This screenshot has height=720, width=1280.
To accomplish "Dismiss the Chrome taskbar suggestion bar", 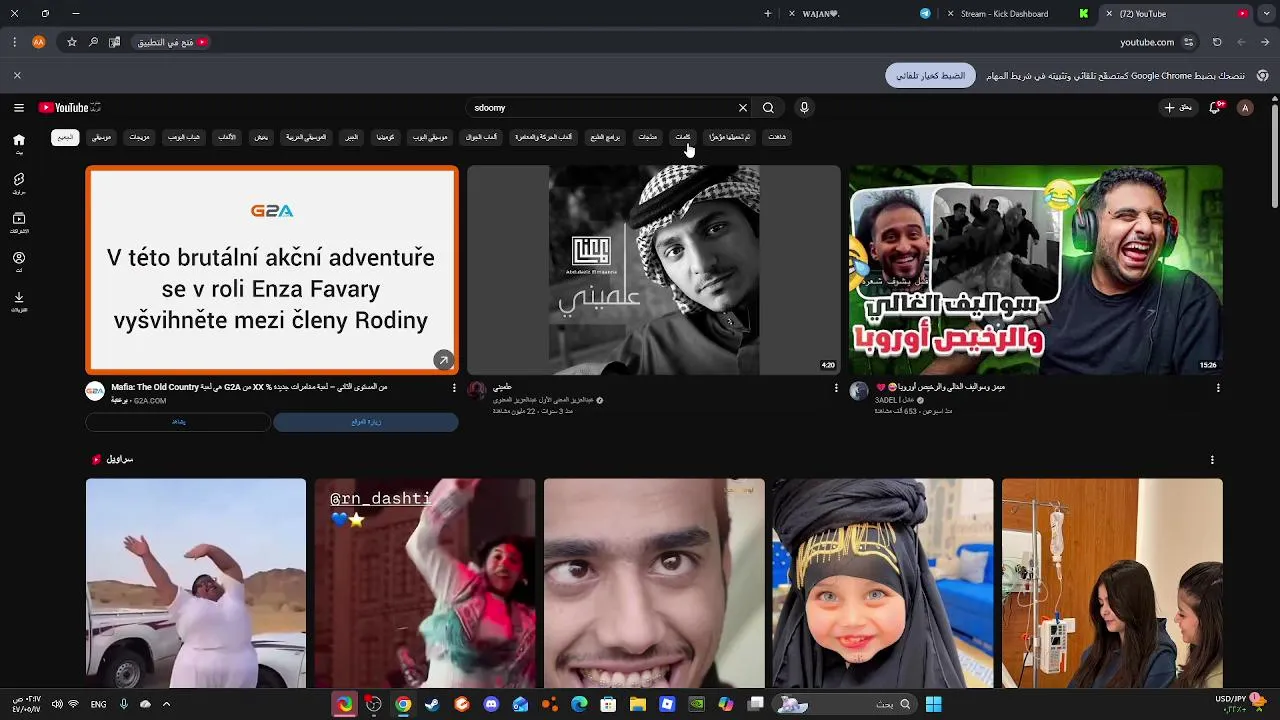I will [x=17, y=75].
